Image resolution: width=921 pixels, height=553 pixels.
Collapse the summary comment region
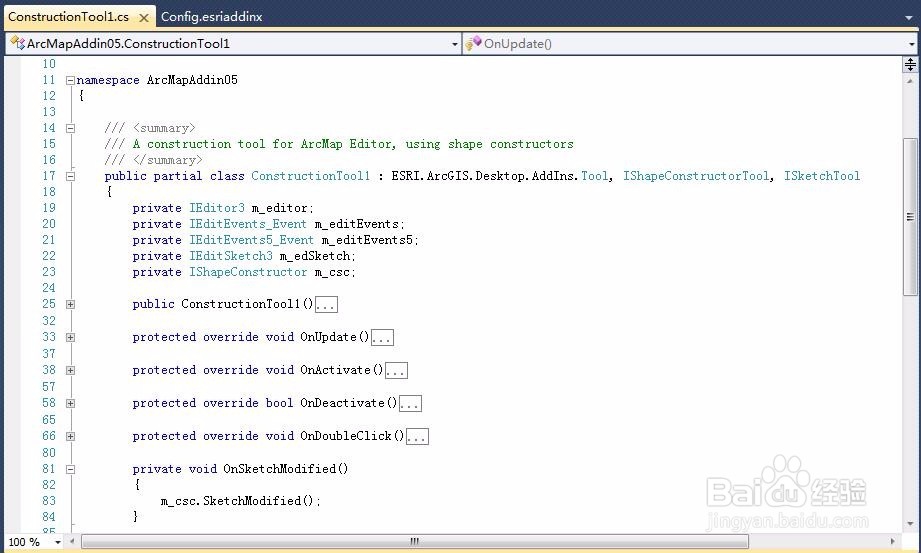point(70,128)
